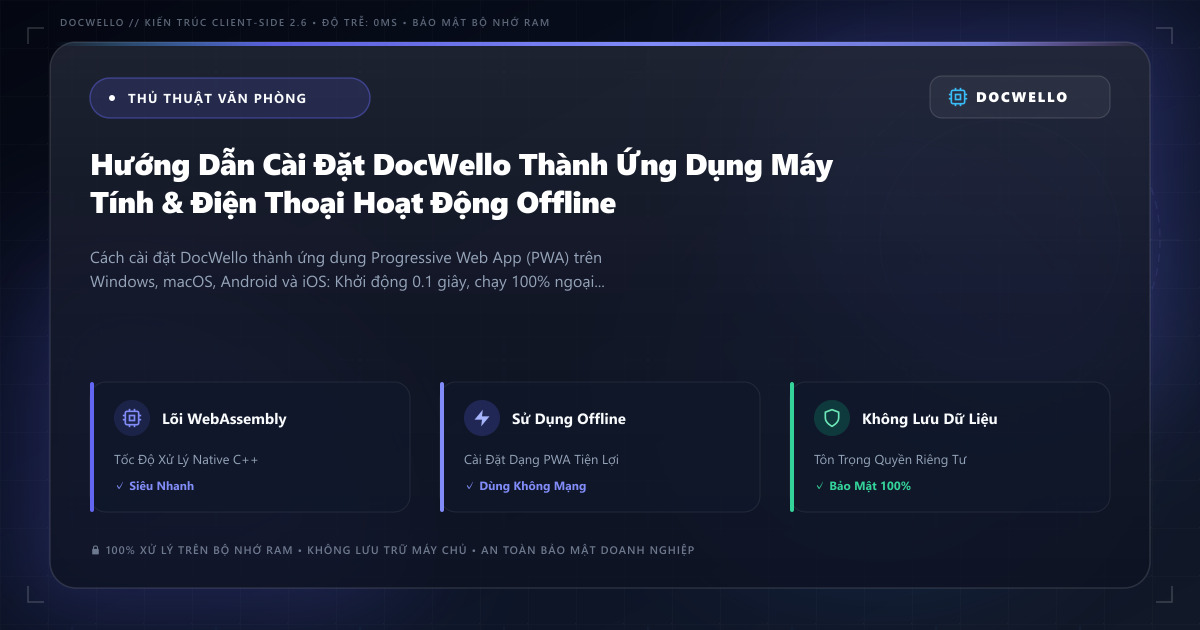1200x630 pixels.
Task: Click the text Tốc Độ Xử Lý Native C++
Action: pos(186,460)
